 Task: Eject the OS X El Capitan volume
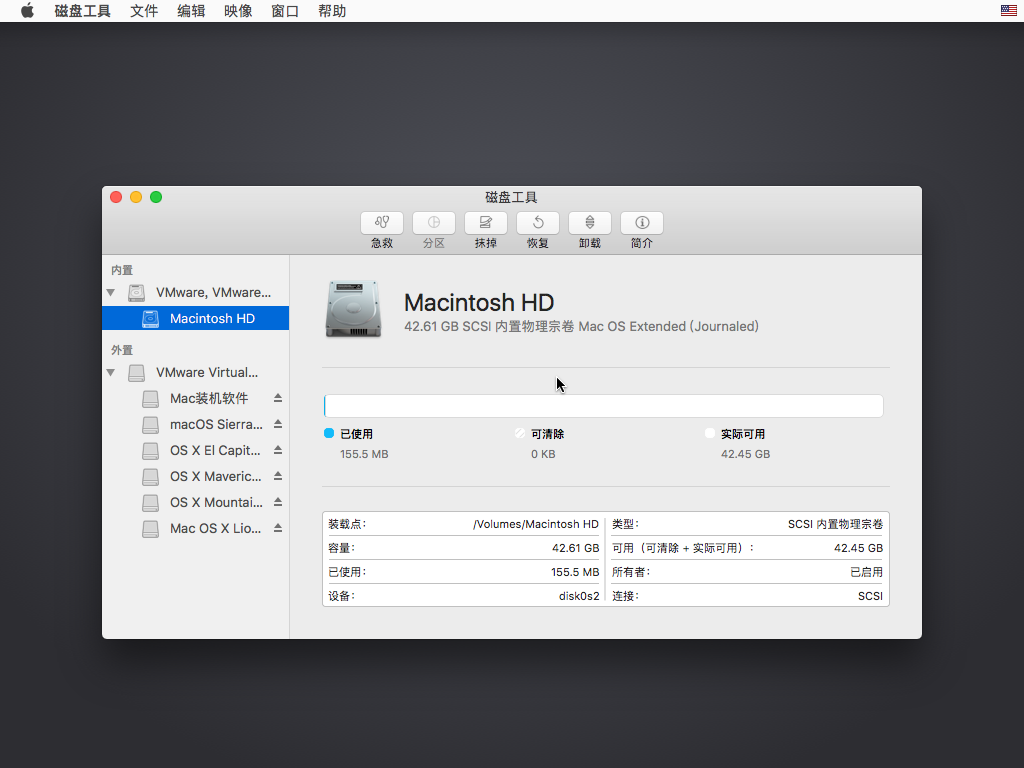278,450
